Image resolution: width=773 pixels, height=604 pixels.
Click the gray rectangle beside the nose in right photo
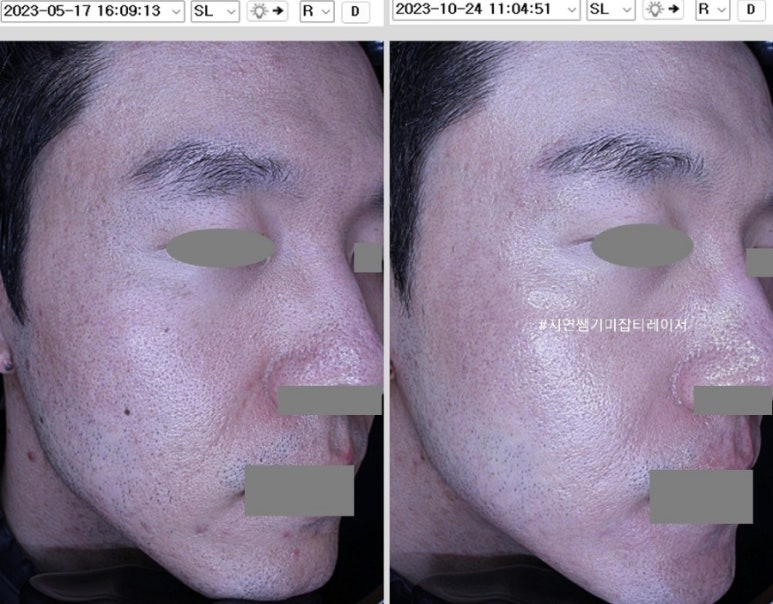(732, 400)
